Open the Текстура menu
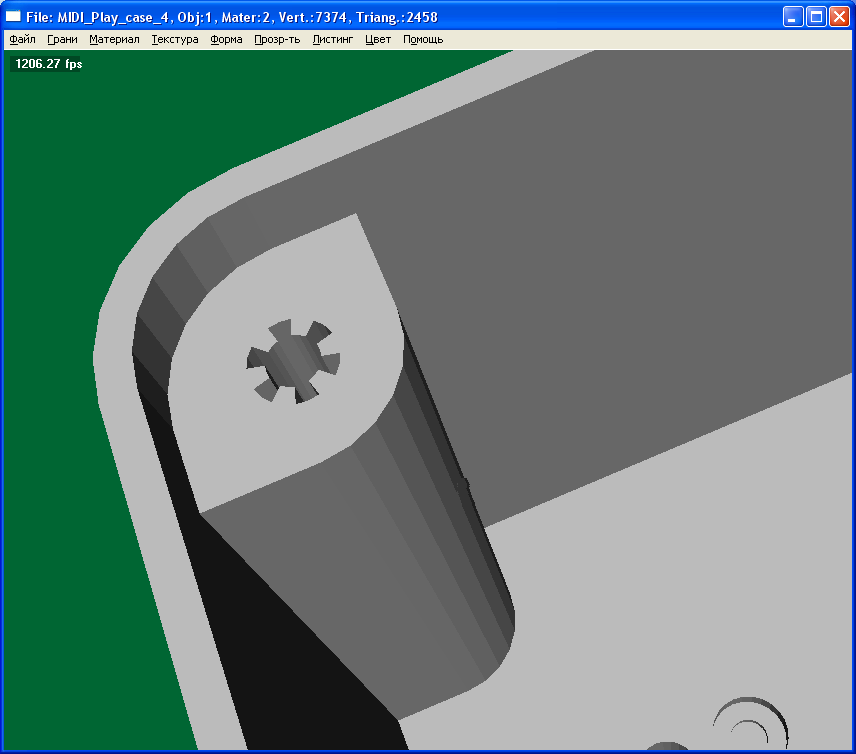Screen dimensions: 856x754 pyautogui.click(x=175, y=40)
